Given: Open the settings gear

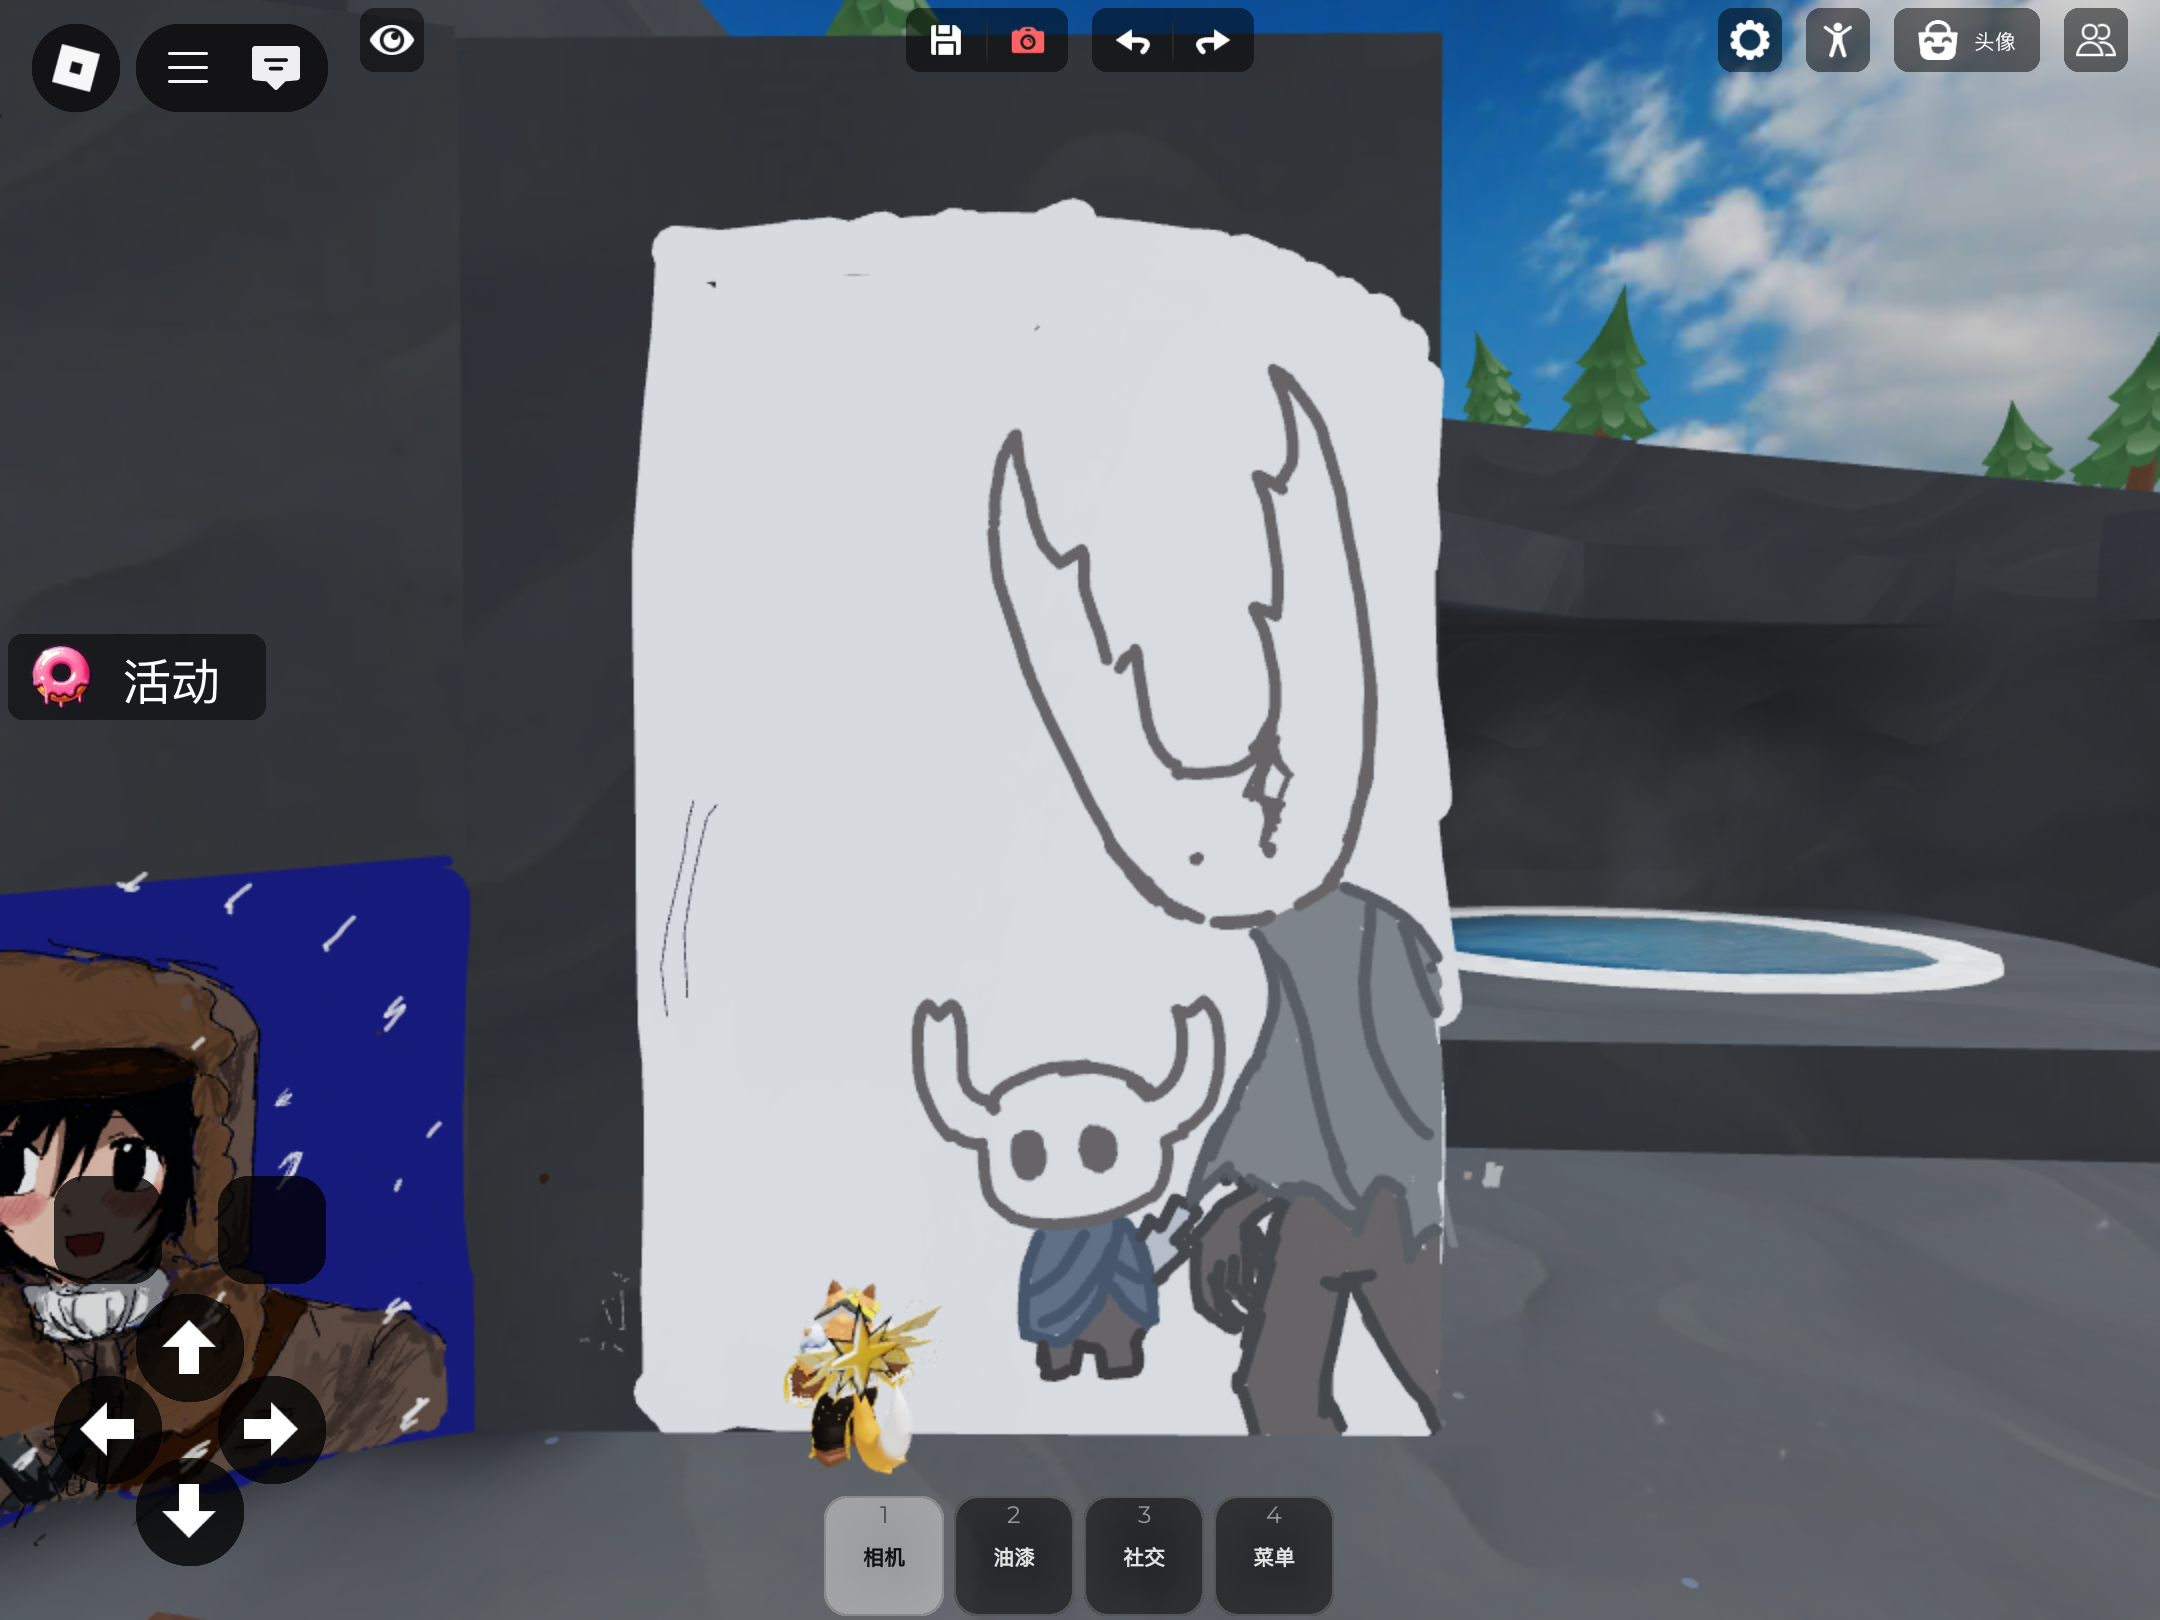Looking at the screenshot, I should click(1749, 41).
